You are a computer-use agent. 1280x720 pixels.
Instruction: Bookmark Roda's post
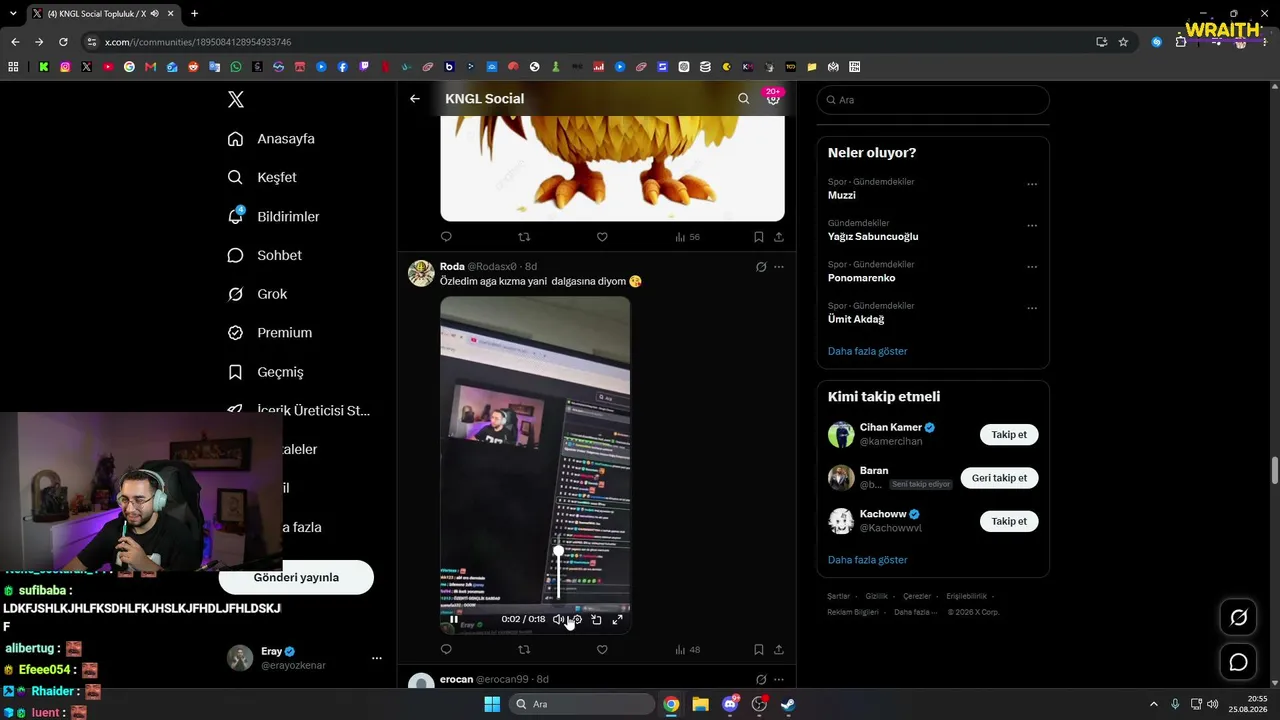(x=759, y=650)
